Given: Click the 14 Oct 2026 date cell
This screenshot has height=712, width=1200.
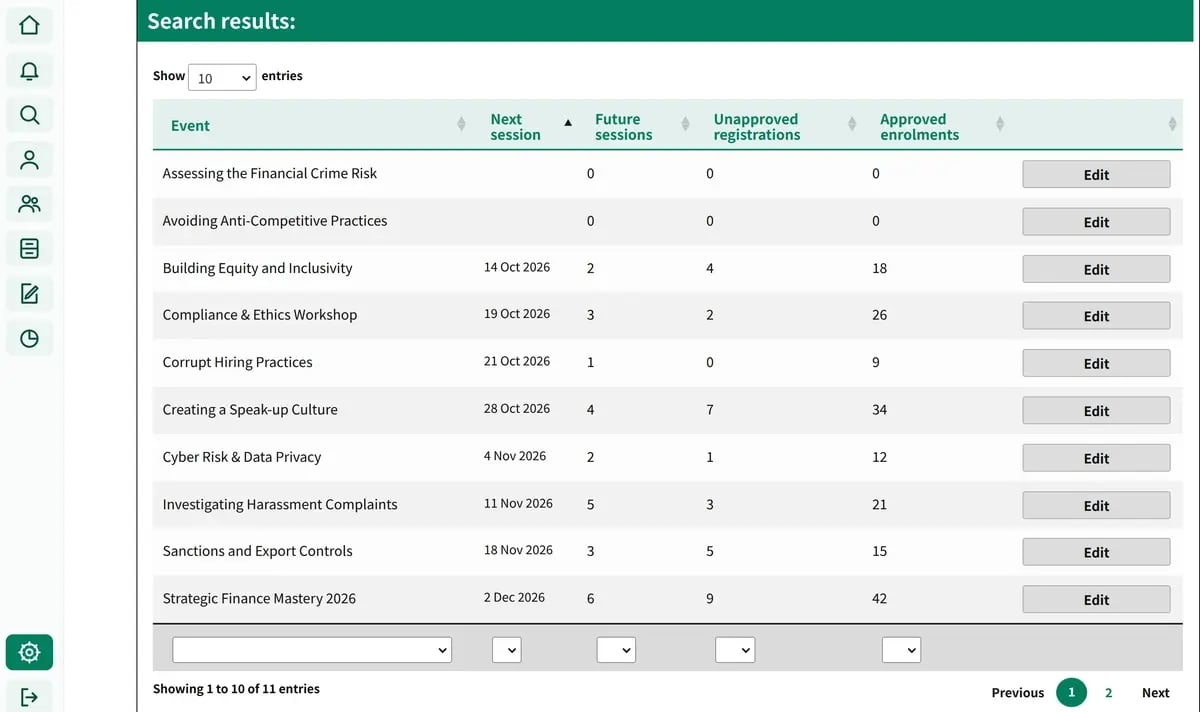Looking at the screenshot, I should [x=517, y=267].
